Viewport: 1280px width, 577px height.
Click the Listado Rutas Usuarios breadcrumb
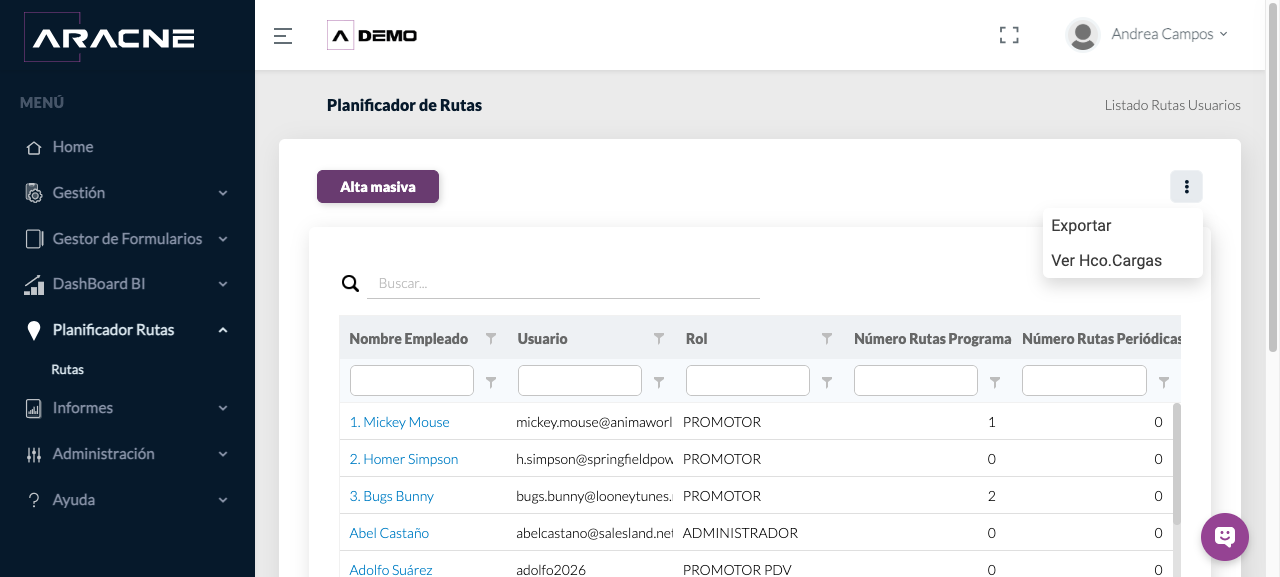(1173, 105)
